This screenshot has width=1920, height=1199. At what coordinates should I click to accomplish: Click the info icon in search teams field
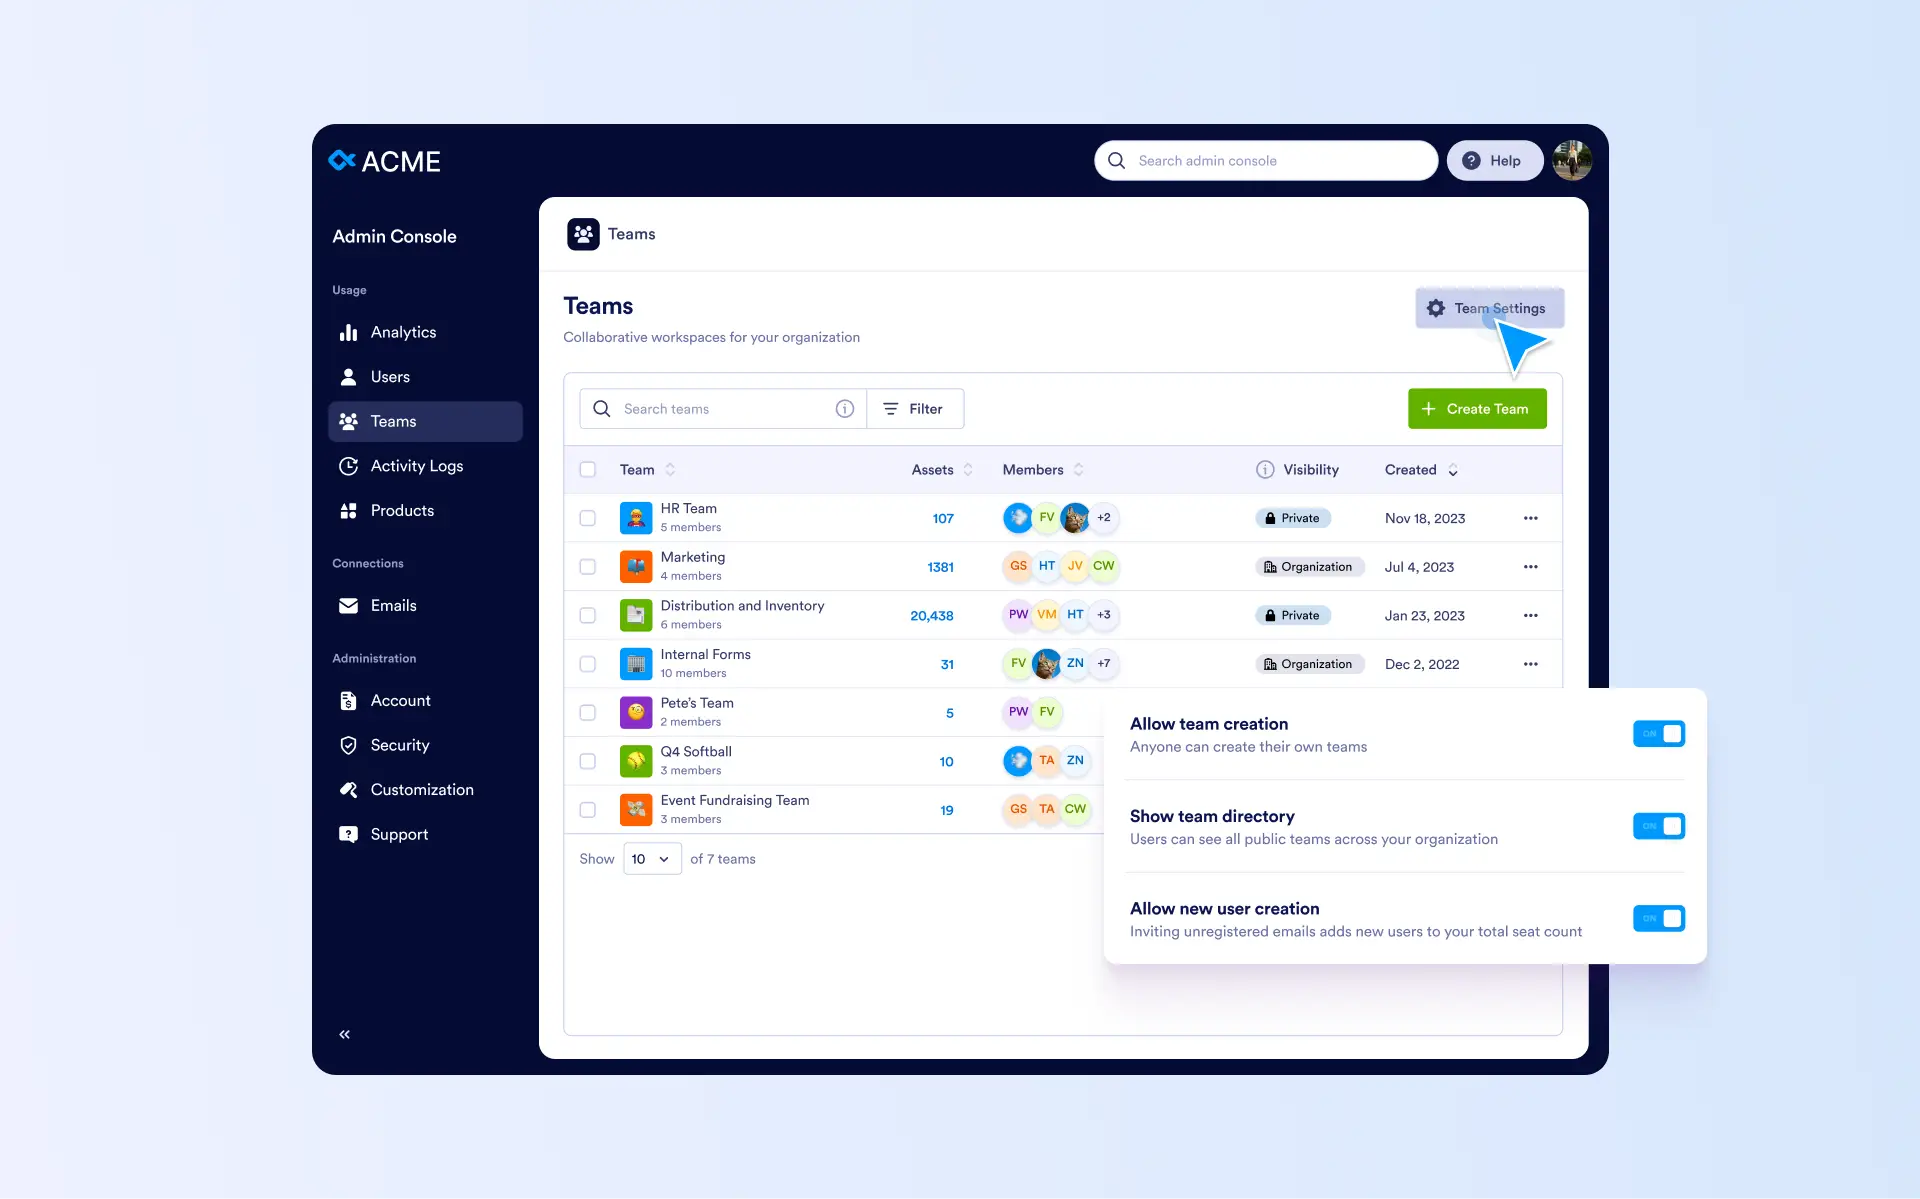point(845,409)
